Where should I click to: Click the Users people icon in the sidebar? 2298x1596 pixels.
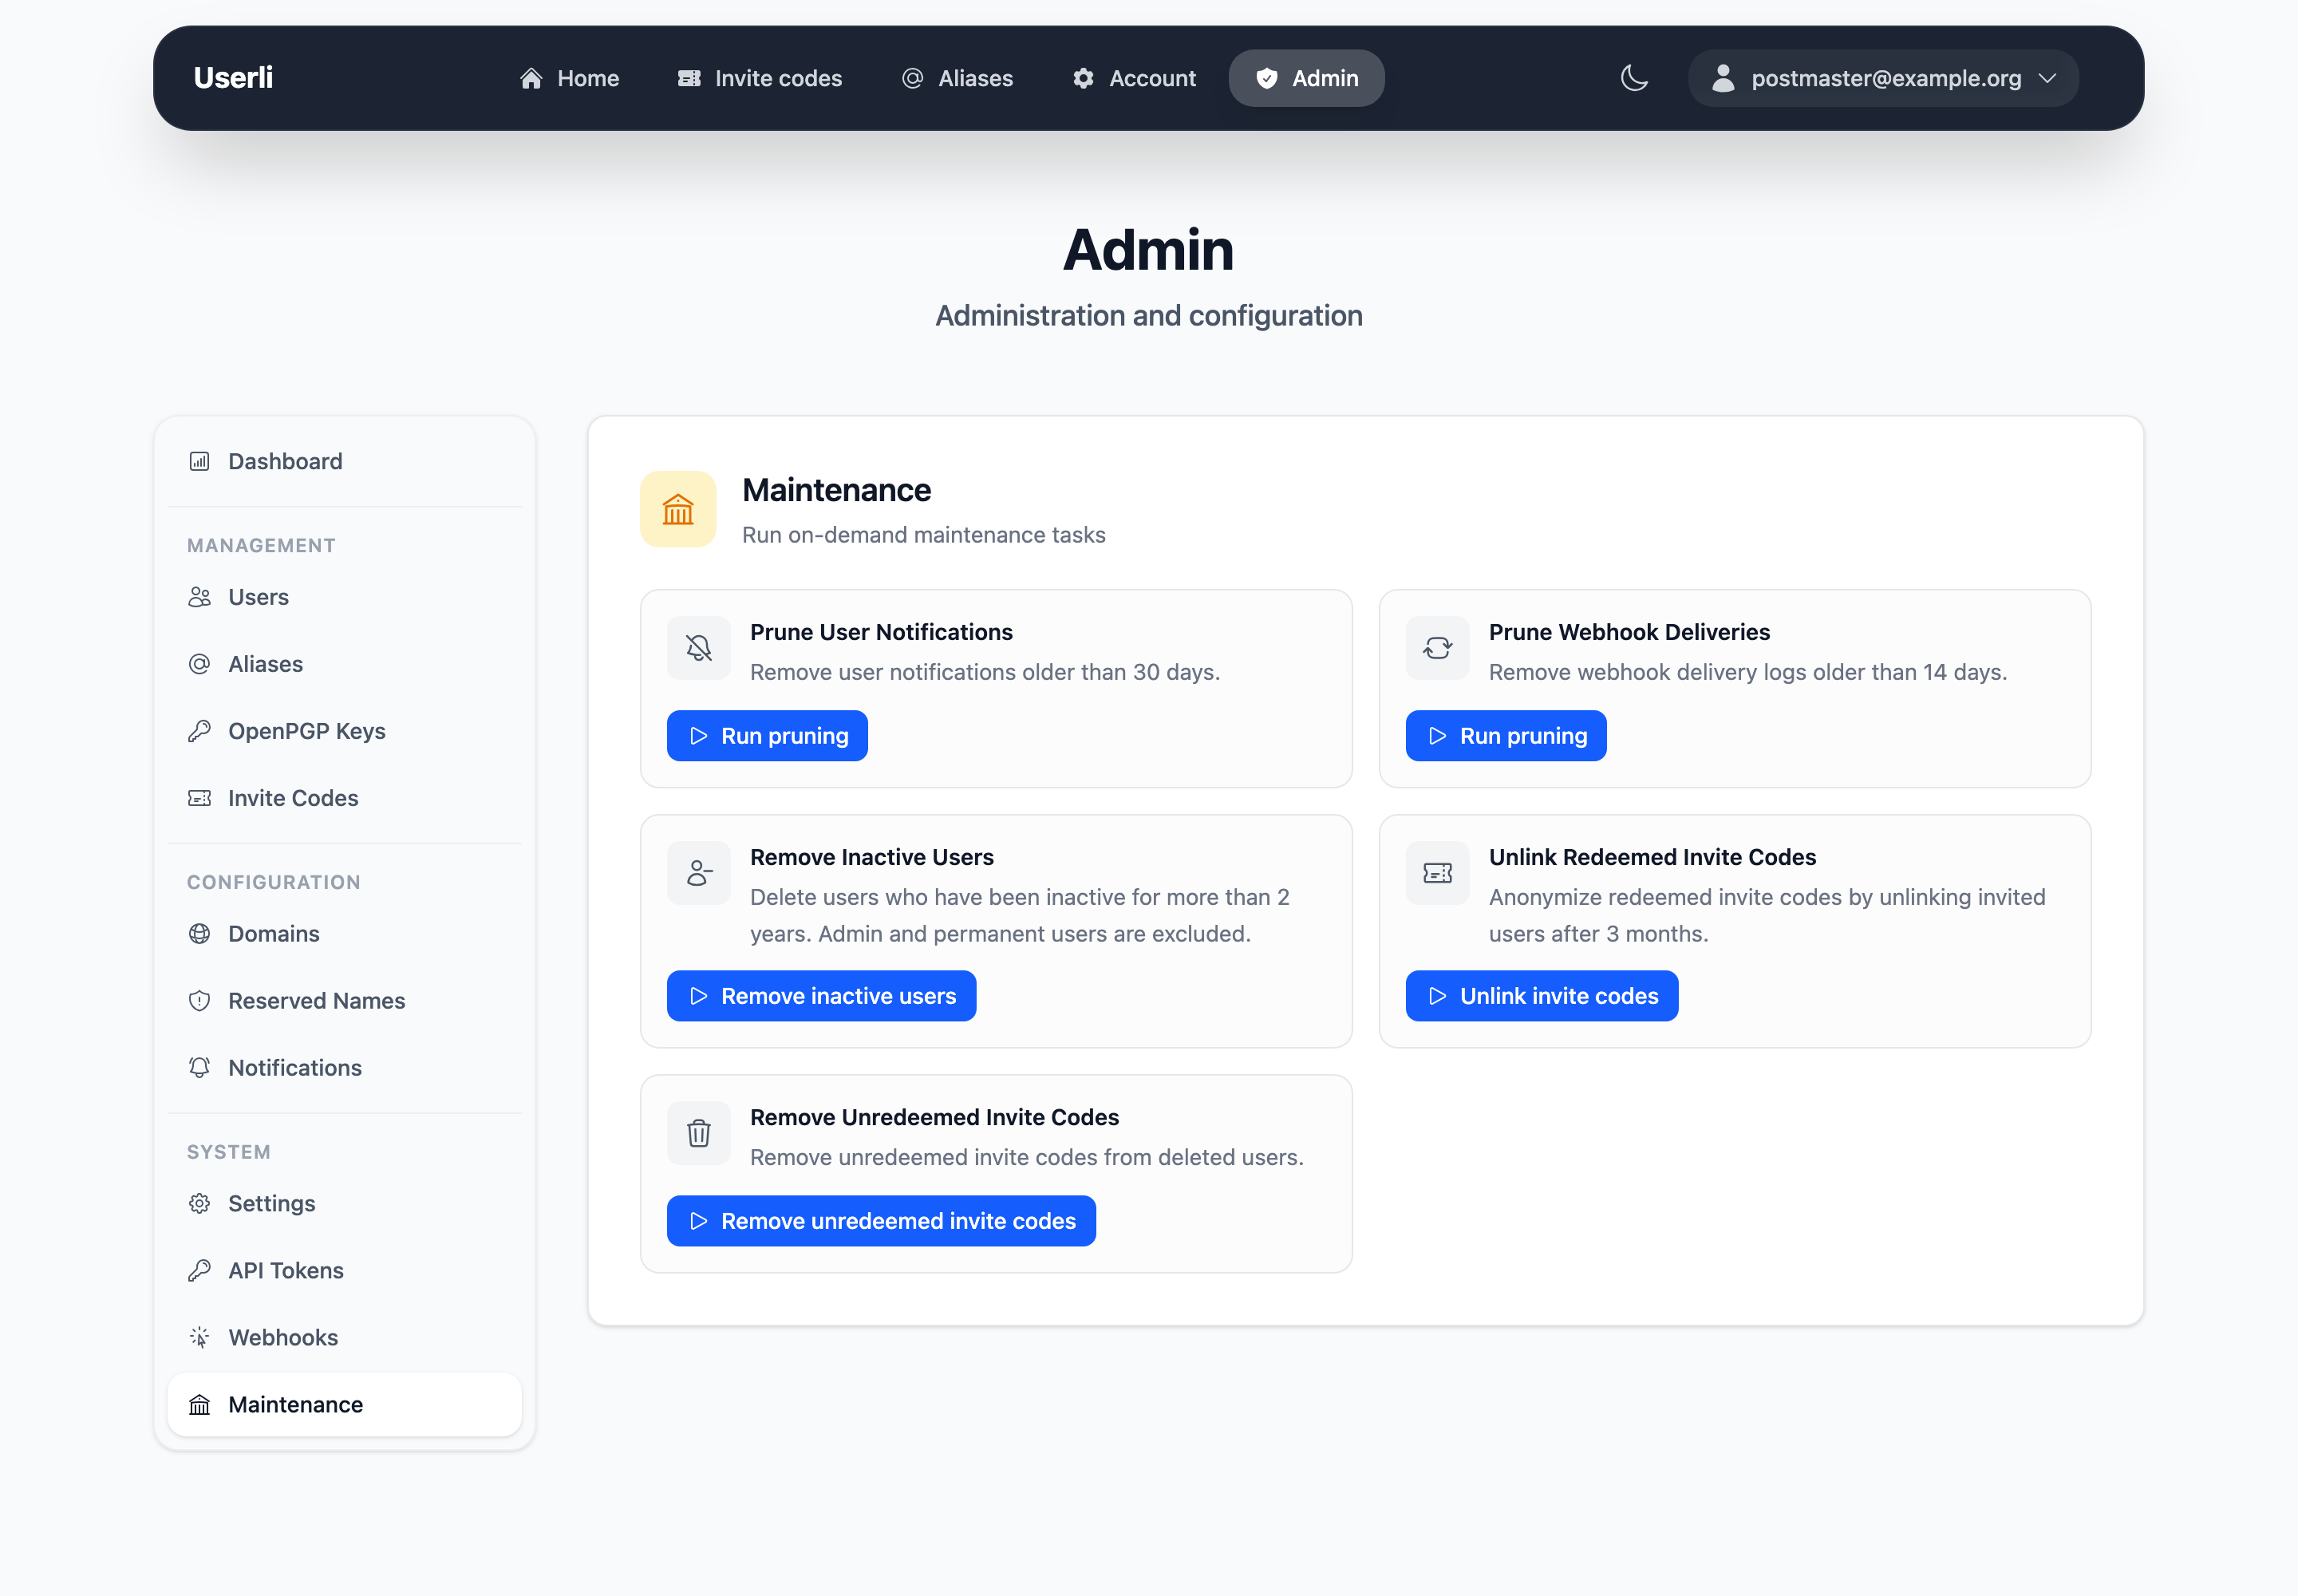[x=200, y=597]
